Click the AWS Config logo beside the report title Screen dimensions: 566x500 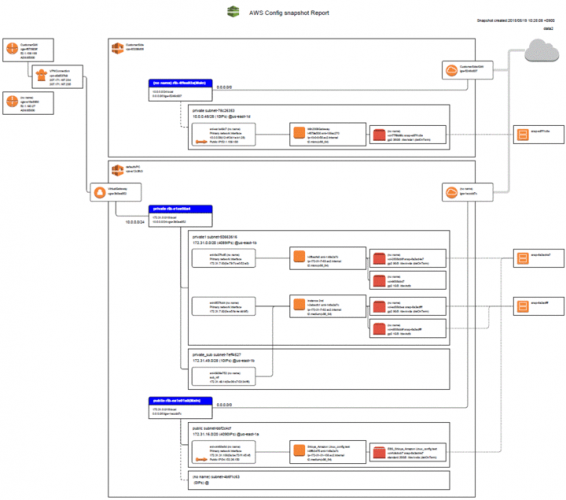233,12
